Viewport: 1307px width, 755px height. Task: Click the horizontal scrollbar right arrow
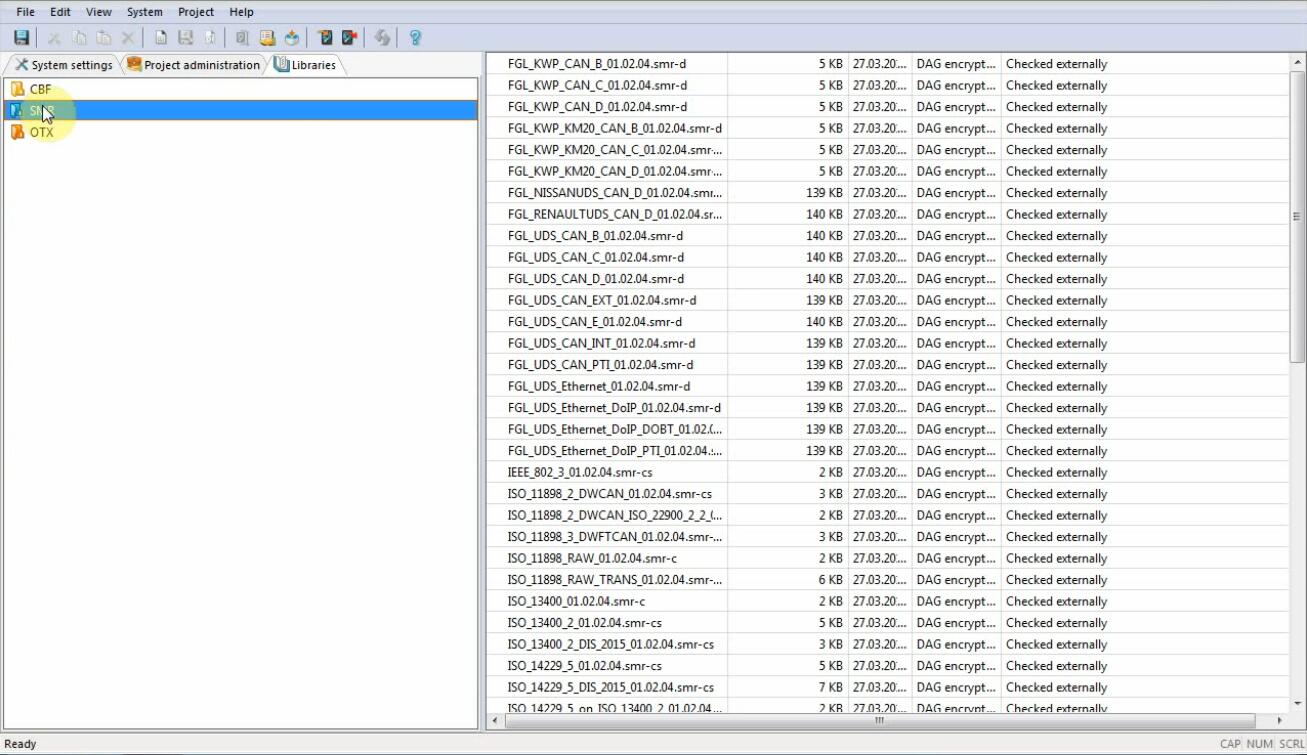point(1279,720)
